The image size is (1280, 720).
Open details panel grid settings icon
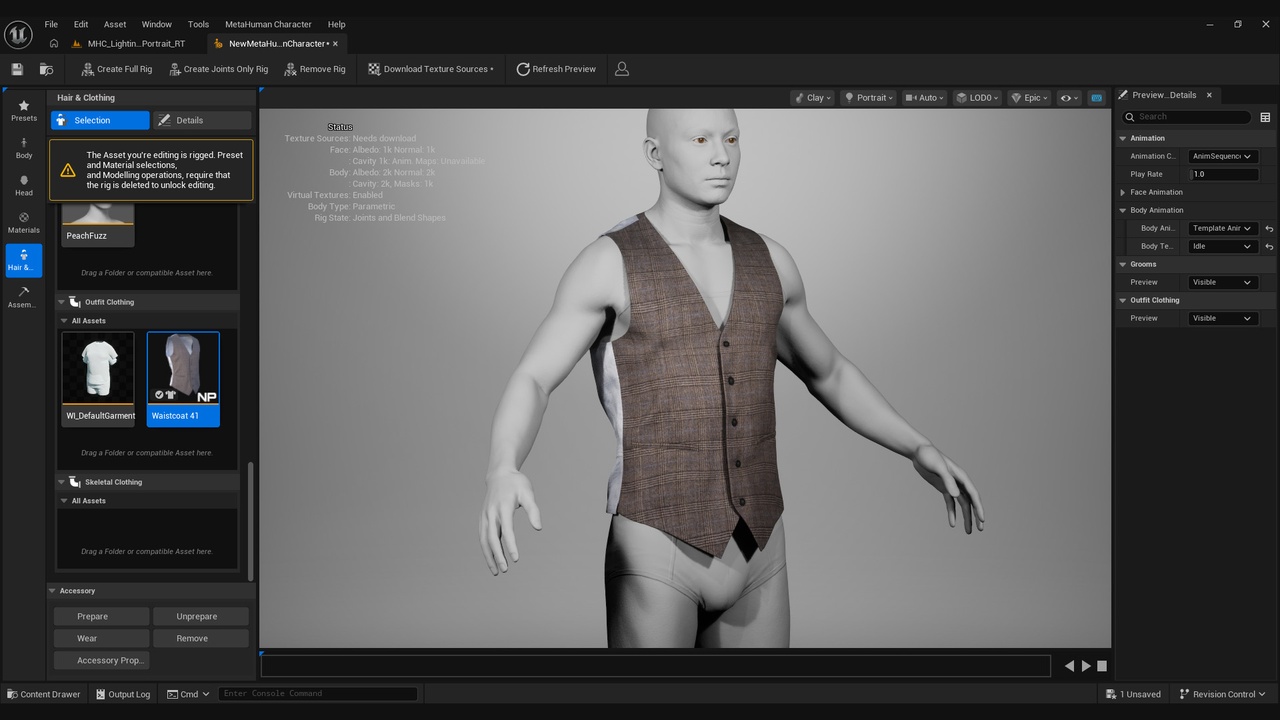(1265, 117)
